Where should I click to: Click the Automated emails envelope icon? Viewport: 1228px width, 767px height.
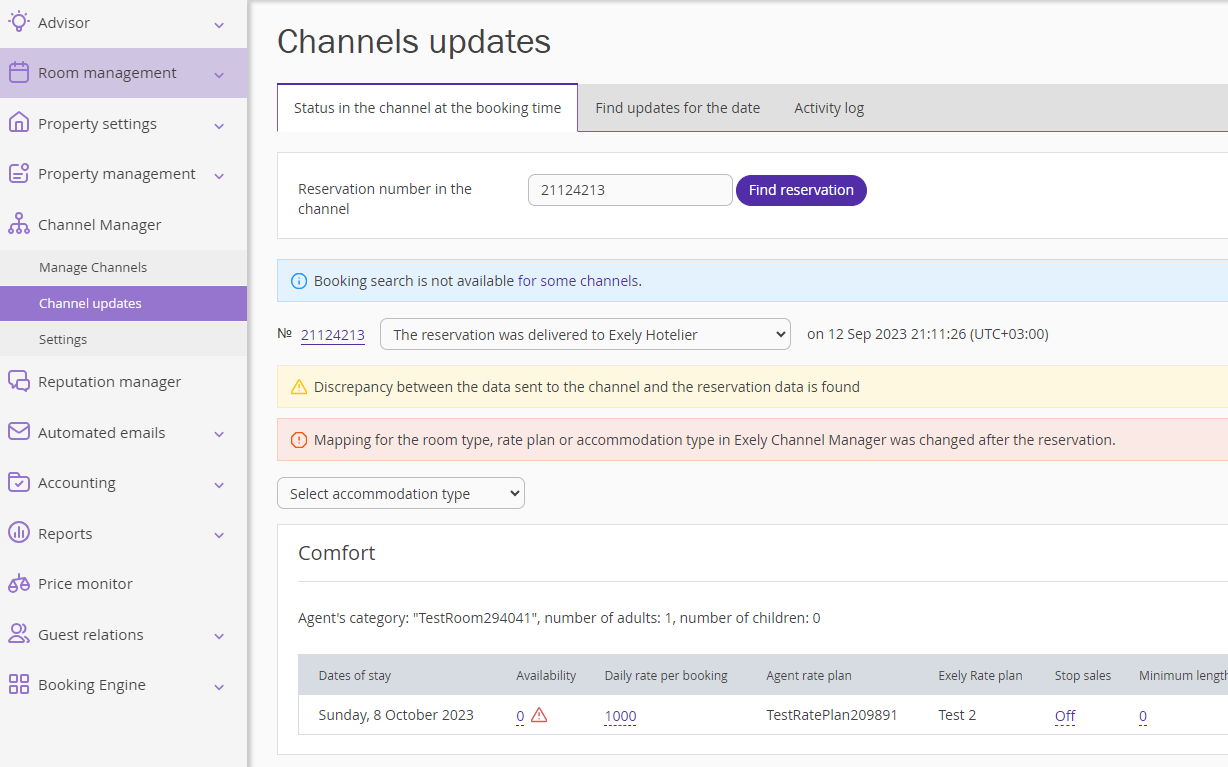click(x=18, y=432)
